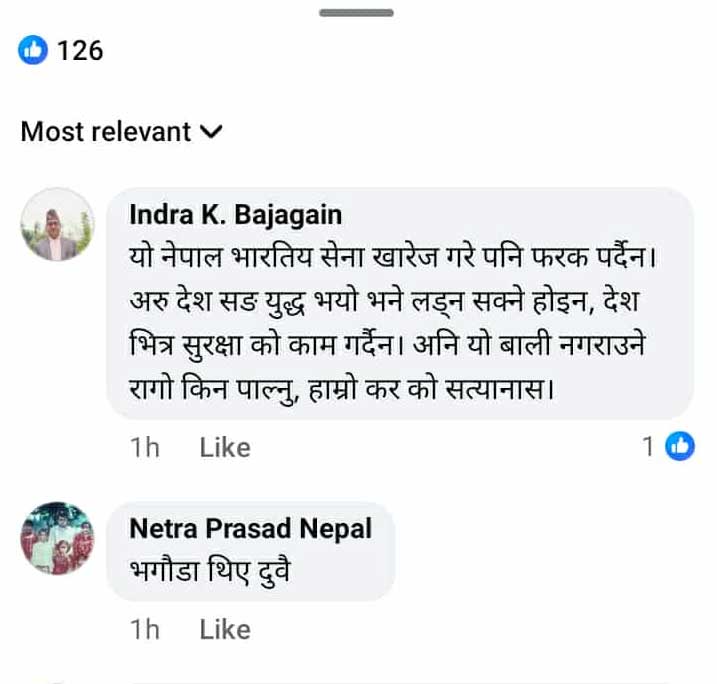Open Indra K. Bajagain's profile picture
717x684 pixels.
pos(57,226)
